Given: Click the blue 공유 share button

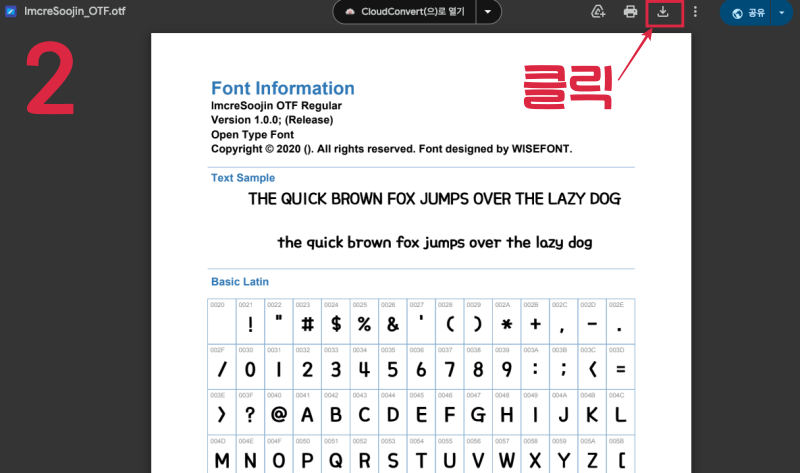Looking at the screenshot, I should (748, 13).
